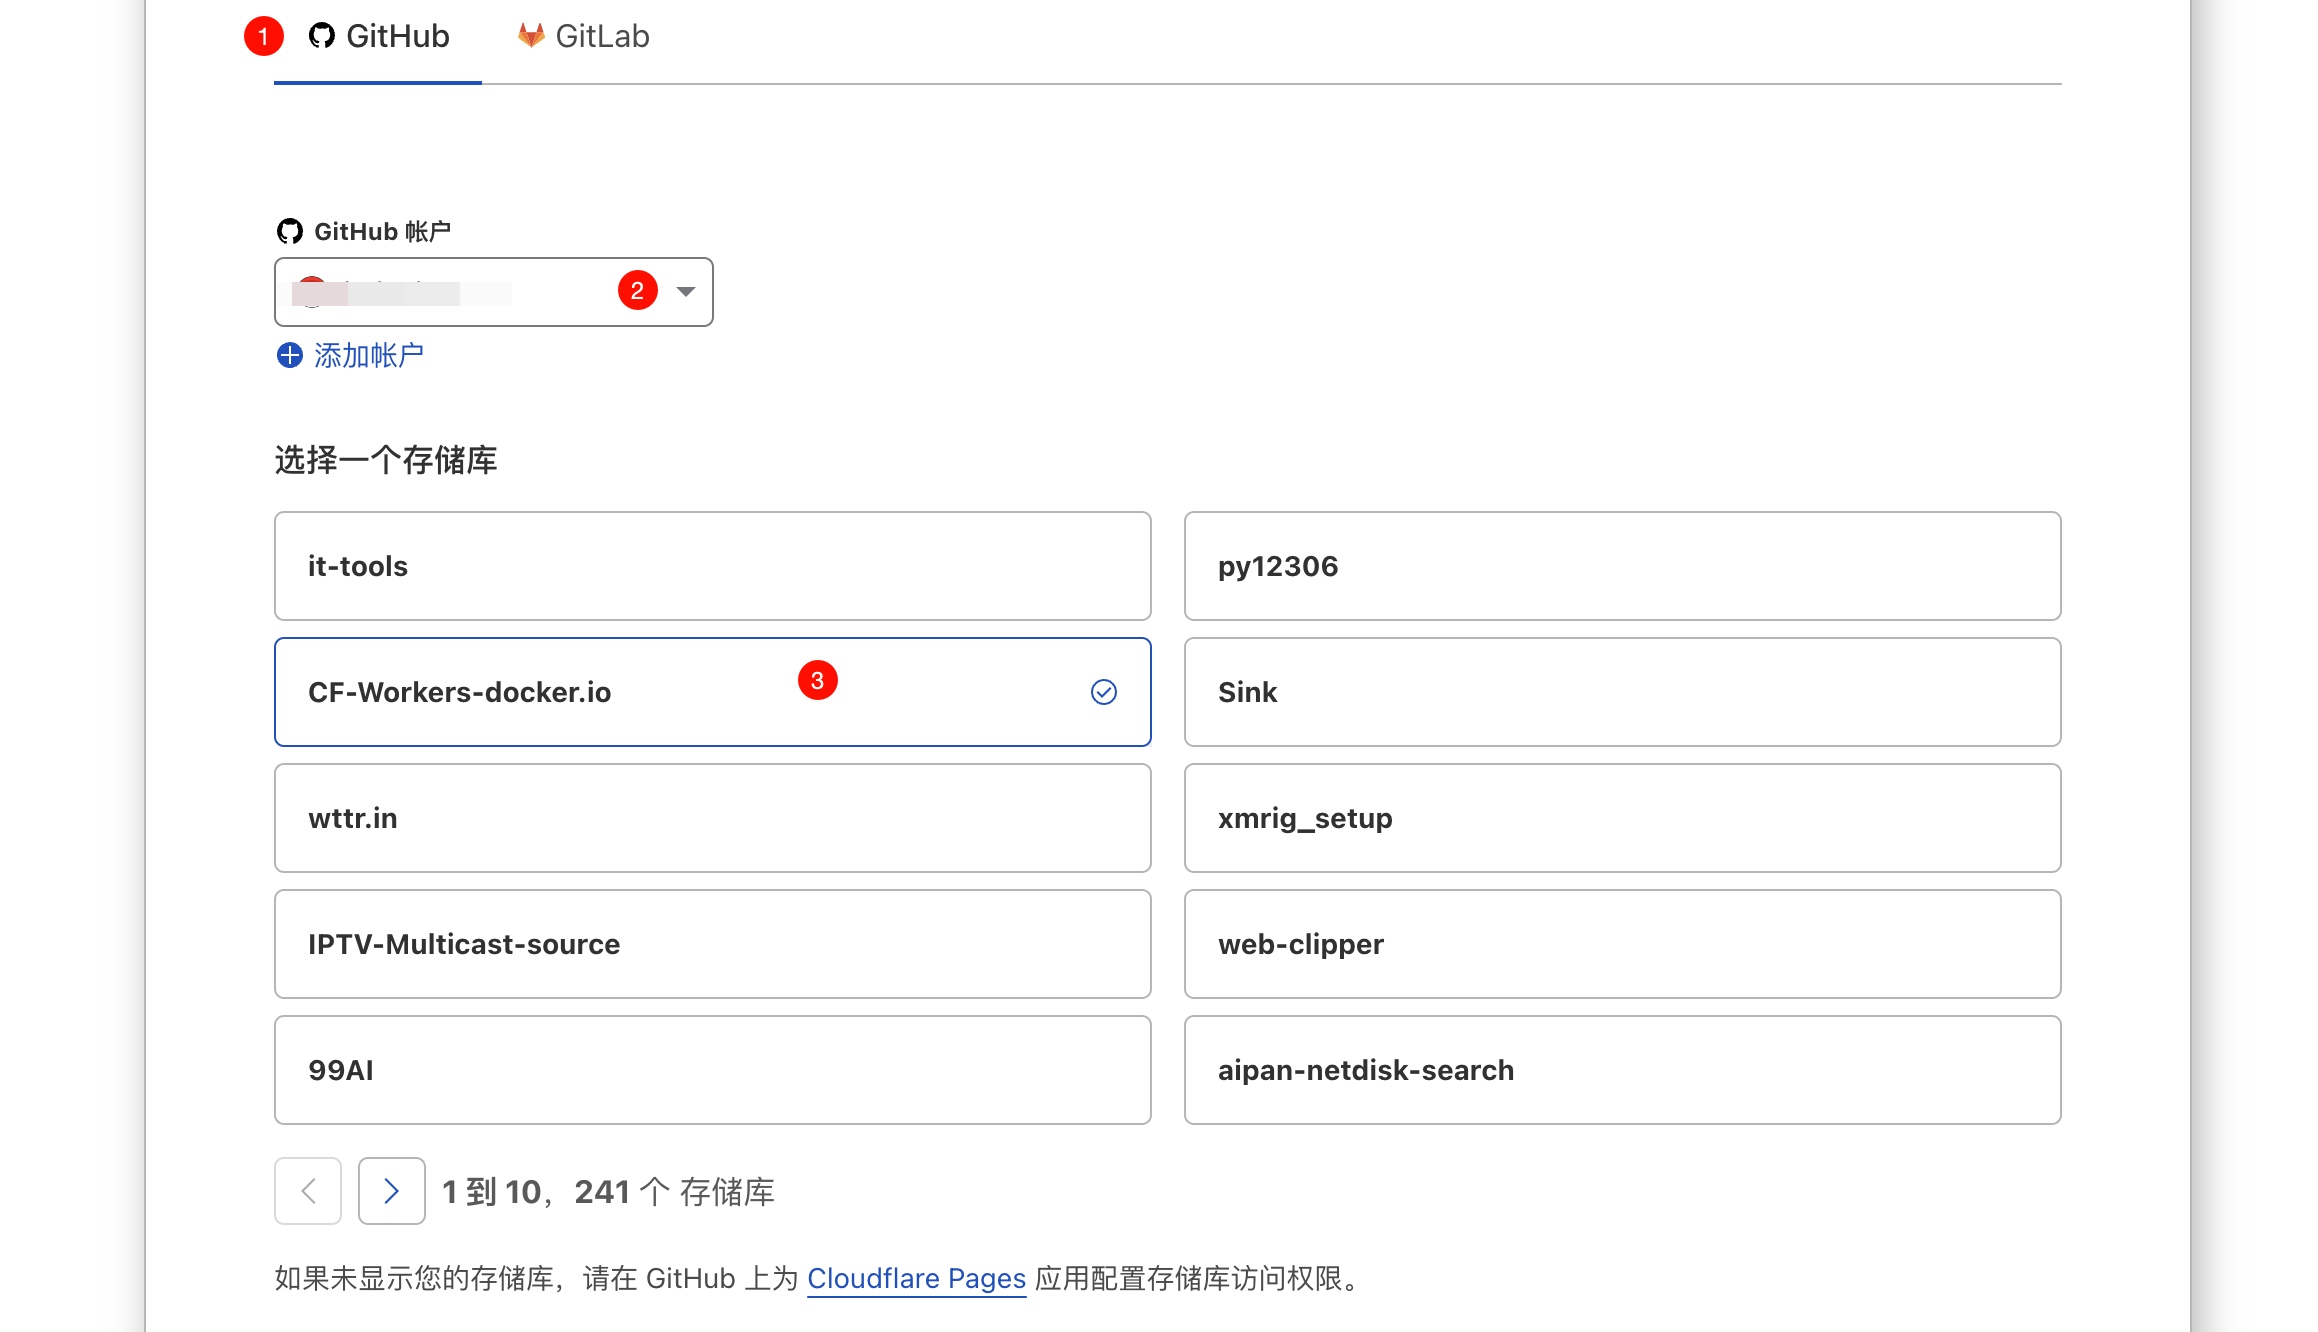Click the GitHub icon beside GitHub 帐户 label
The height and width of the screenshot is (1332, 2318).
tap(289, 231)
